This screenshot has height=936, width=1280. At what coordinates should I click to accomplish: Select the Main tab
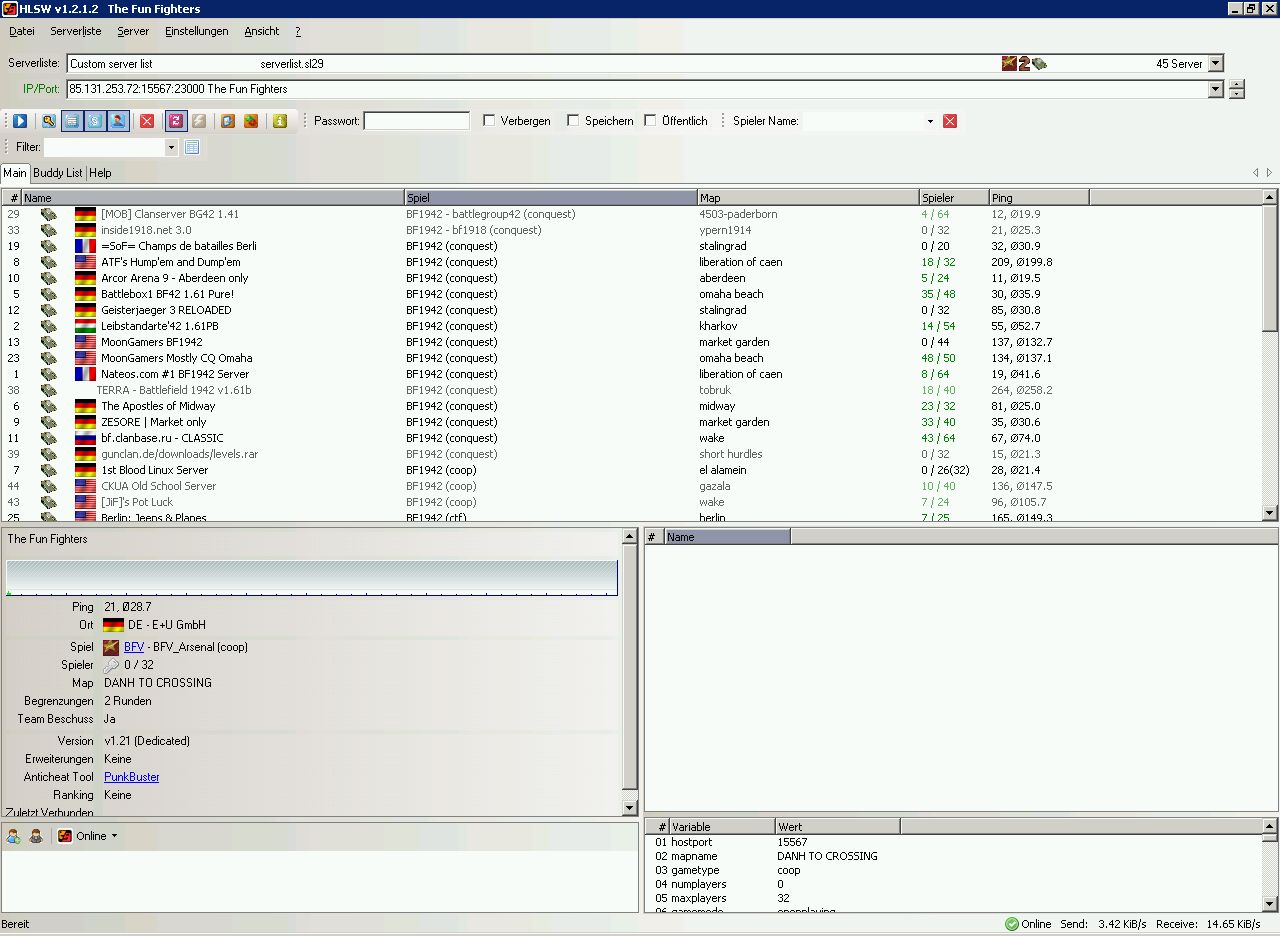[x=15, y=173]
